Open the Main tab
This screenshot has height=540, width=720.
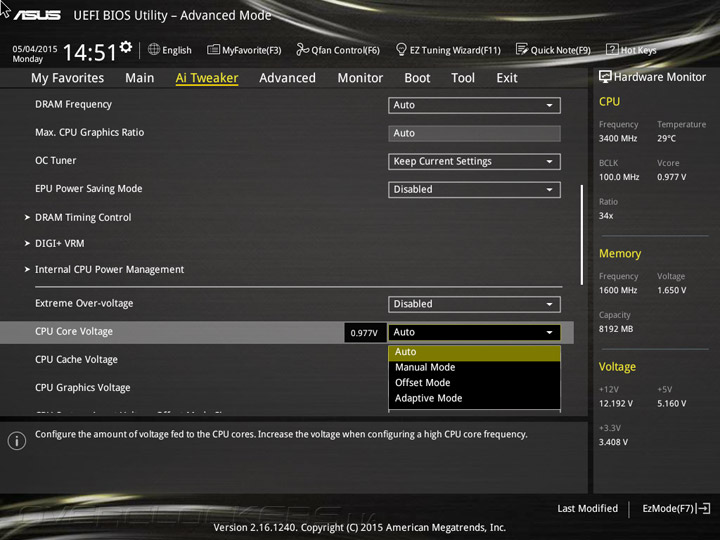click(x=140, y=78)
